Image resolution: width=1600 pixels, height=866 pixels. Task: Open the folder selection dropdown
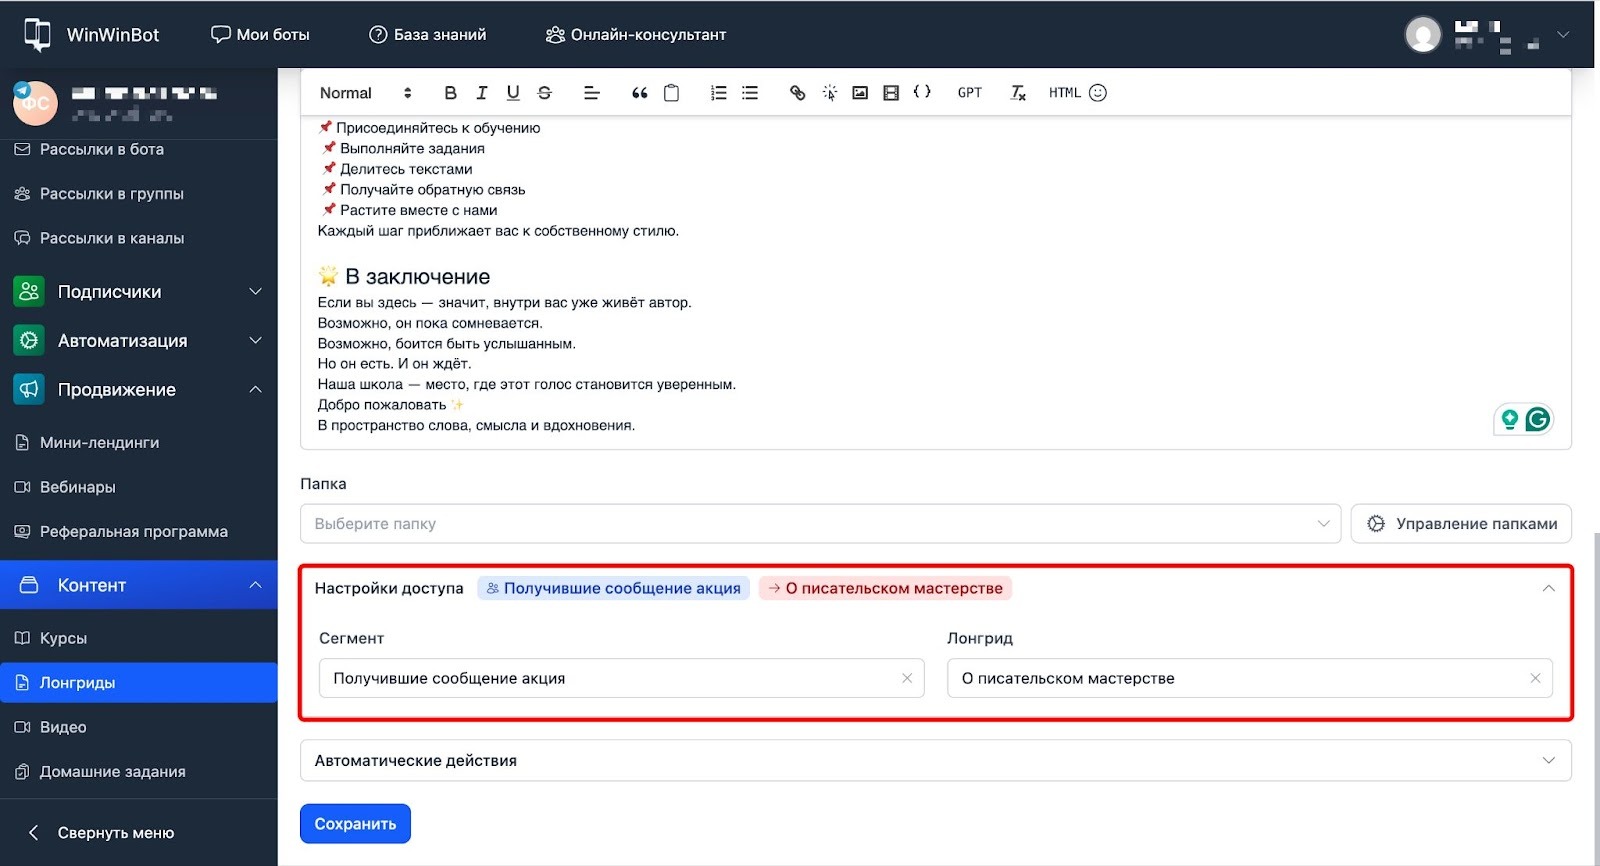[x=820, y=524]
